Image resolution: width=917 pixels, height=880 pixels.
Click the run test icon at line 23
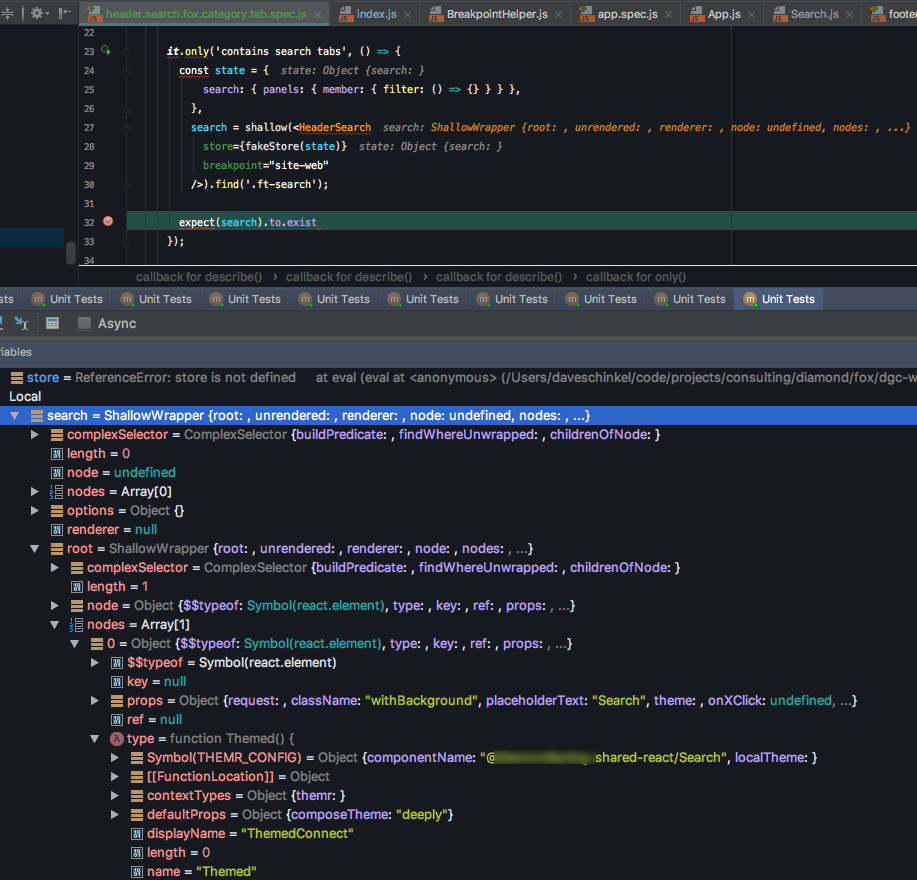[x=106, y=50]
